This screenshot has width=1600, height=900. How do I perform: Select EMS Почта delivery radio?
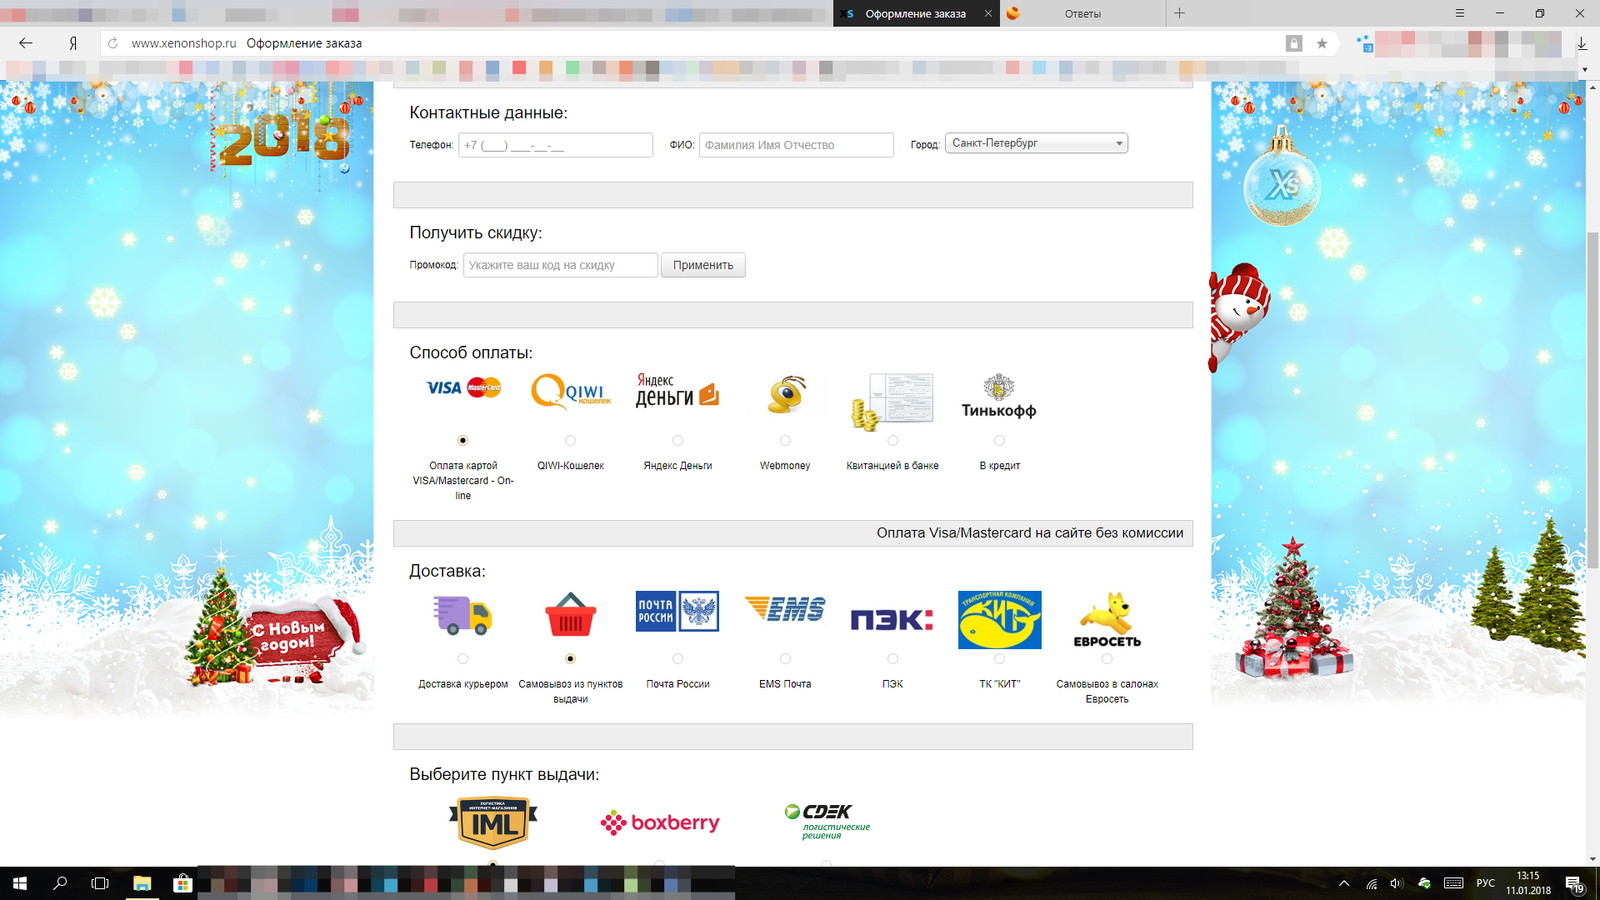pos(785,659)
